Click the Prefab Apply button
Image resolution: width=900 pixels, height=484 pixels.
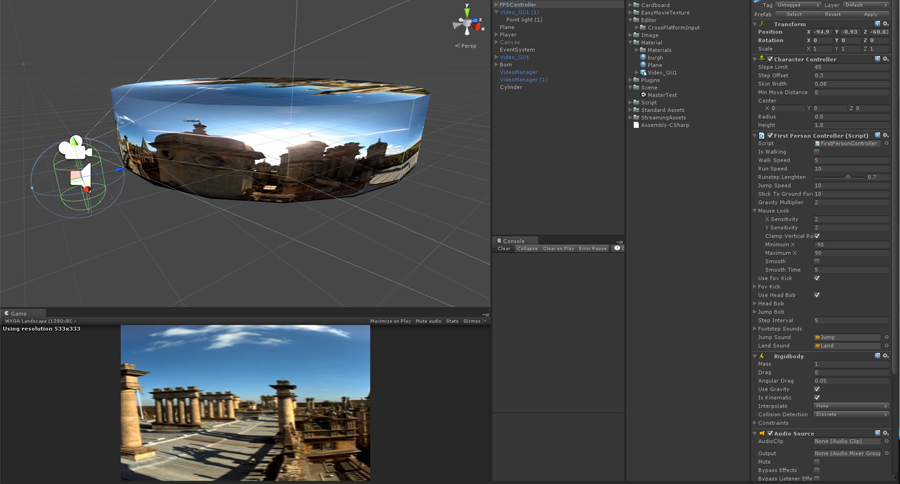(x=871, y=14)
